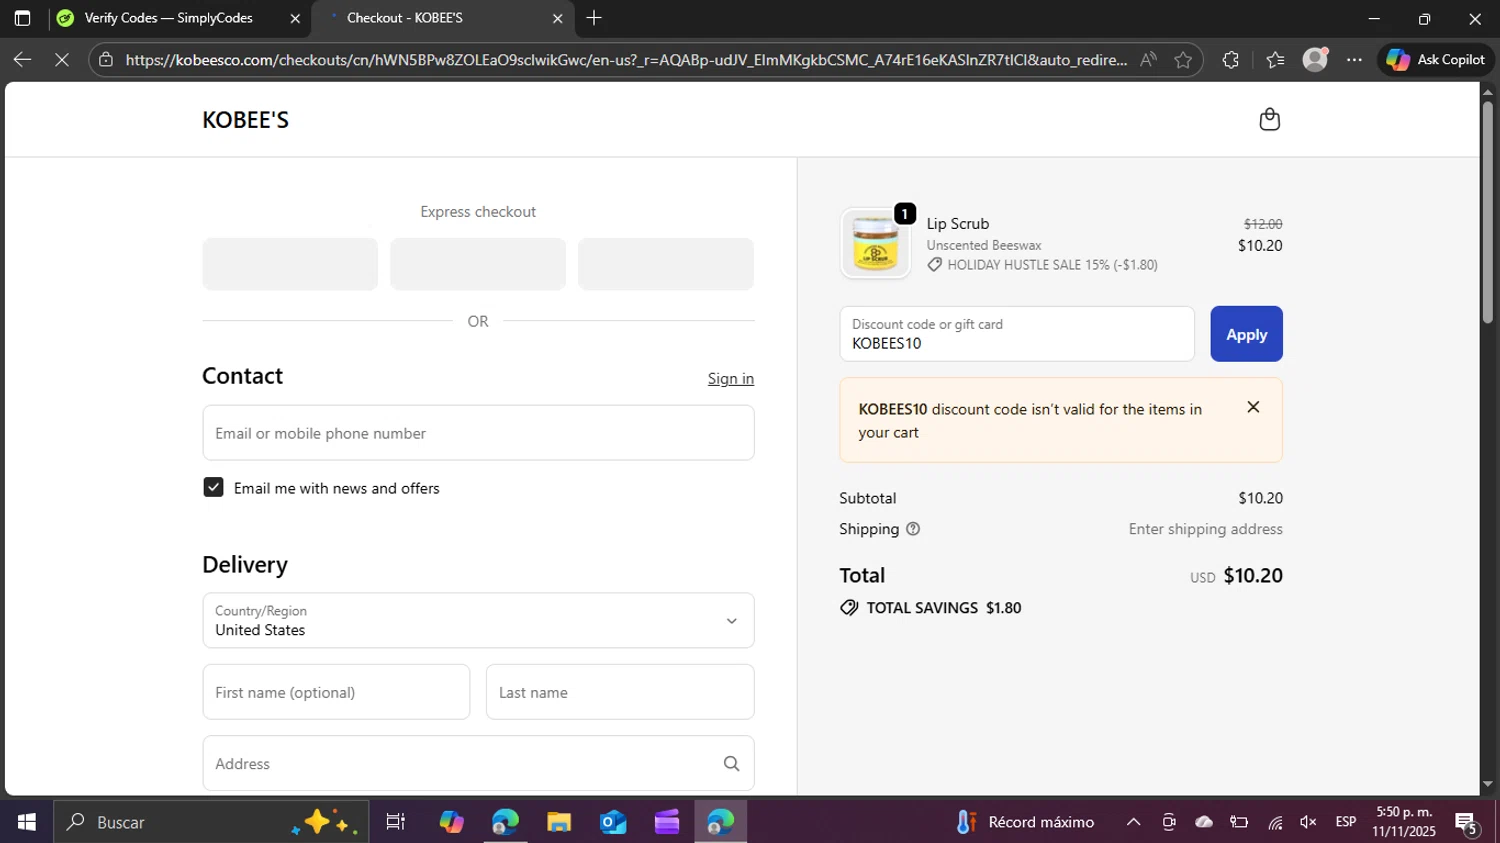
Task: Click the First name (optional) field
Action: click(336, 692)
